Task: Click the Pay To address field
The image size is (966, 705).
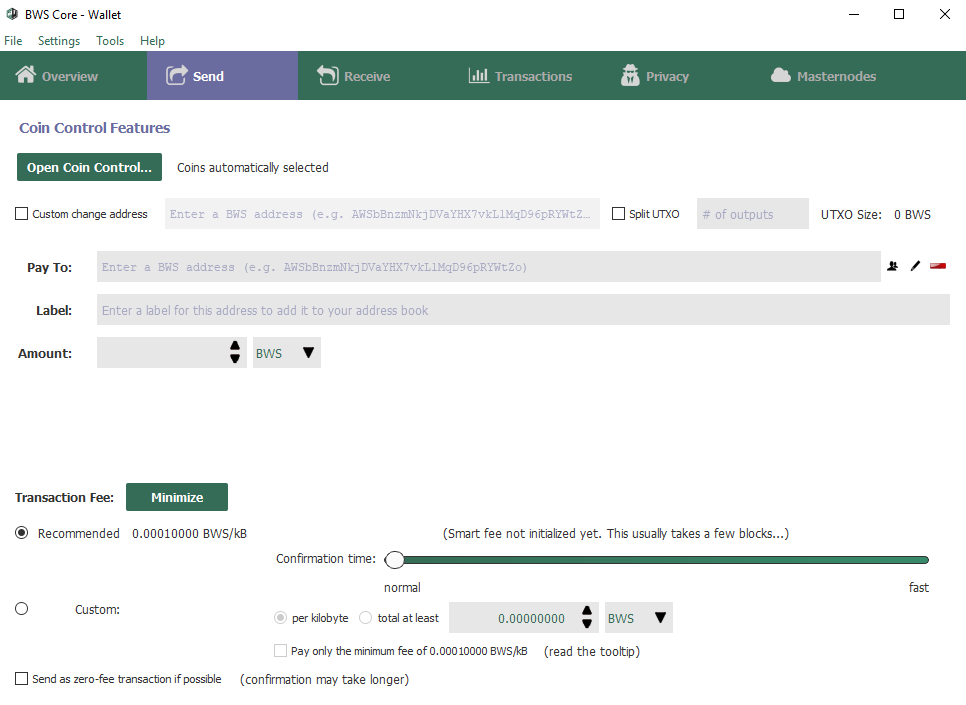Action: click(x=489, y=266)
